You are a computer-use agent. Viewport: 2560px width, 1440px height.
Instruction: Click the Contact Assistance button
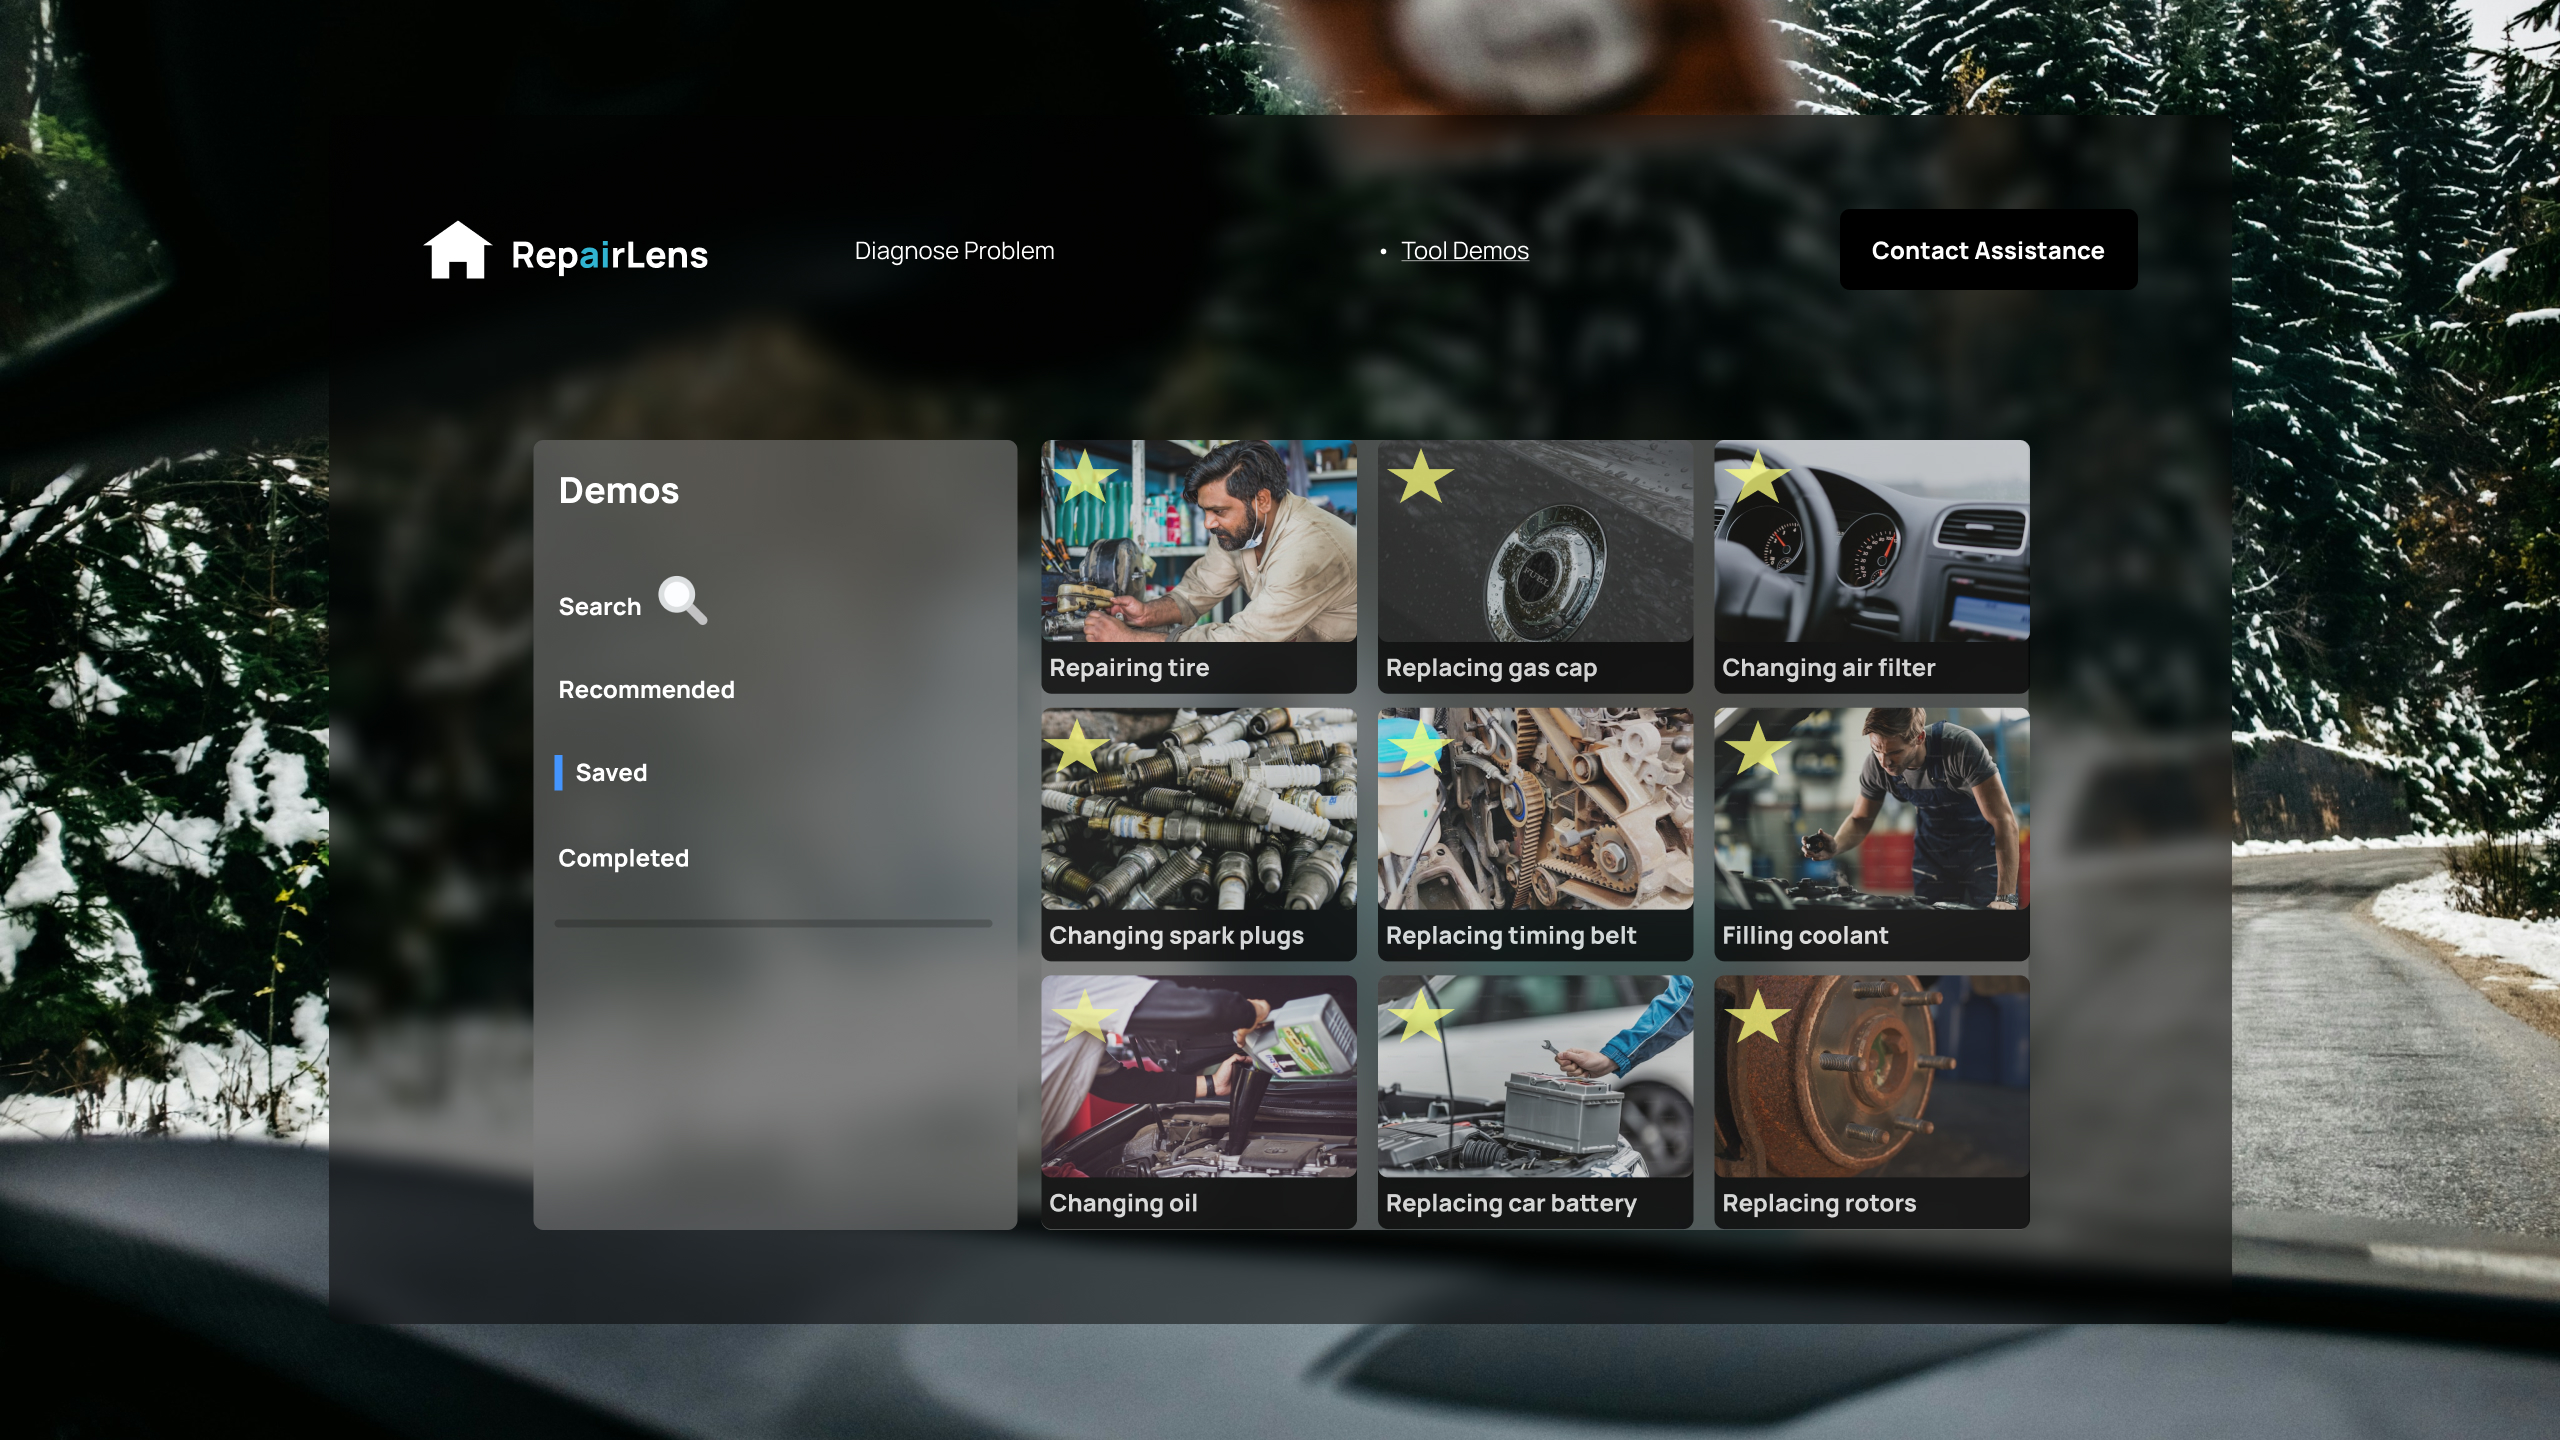(1988, 250)
